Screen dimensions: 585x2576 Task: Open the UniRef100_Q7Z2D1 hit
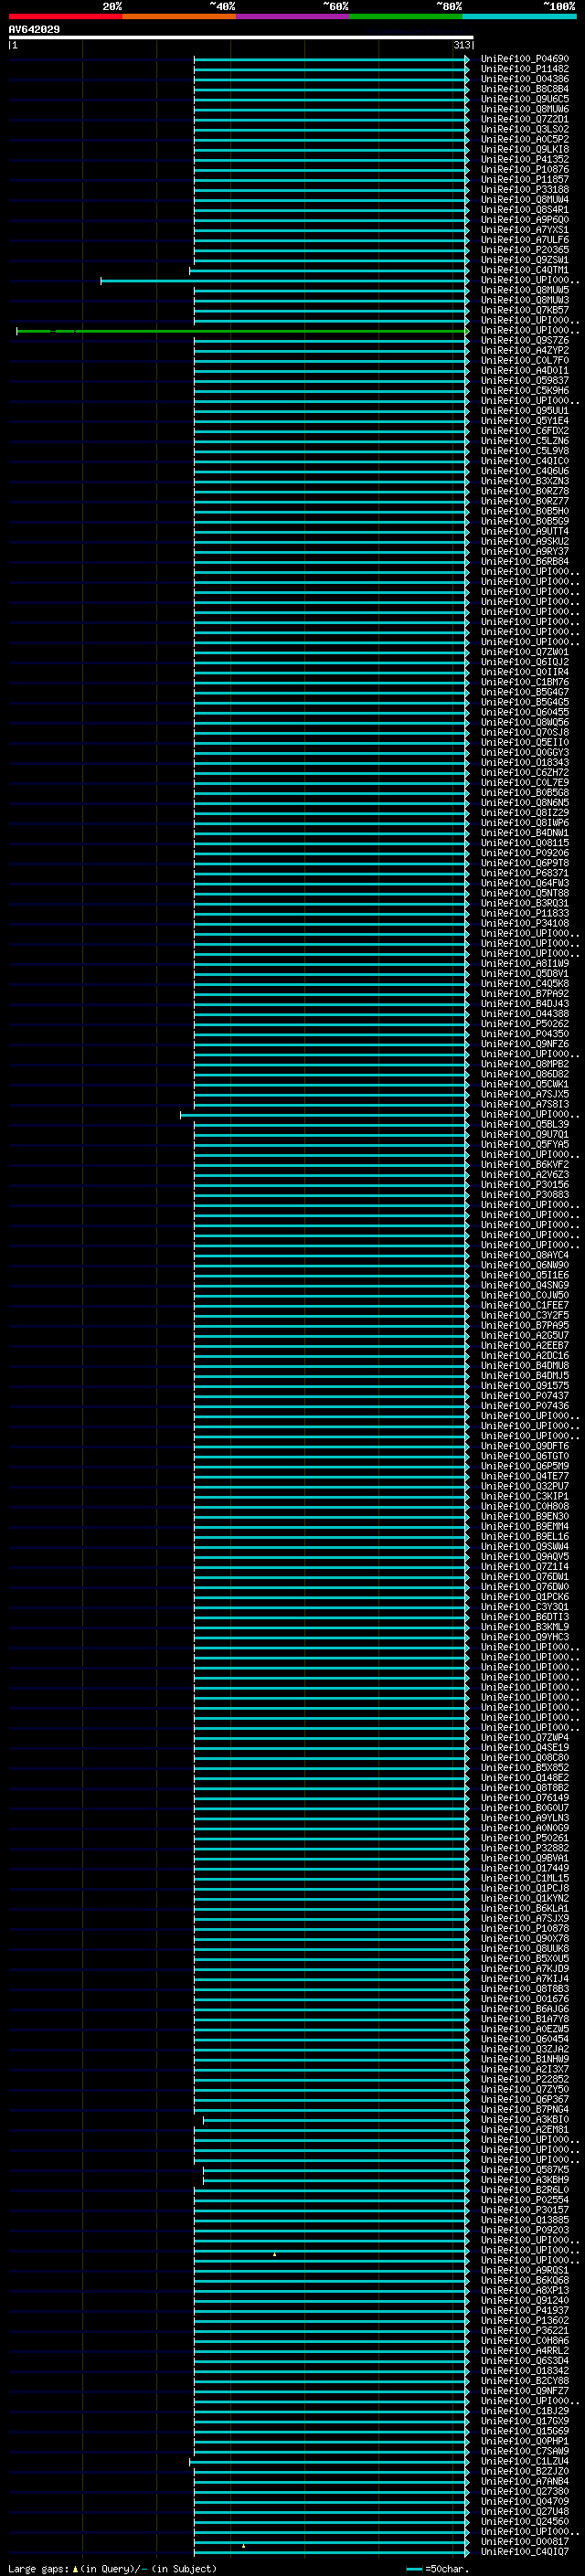524,119
